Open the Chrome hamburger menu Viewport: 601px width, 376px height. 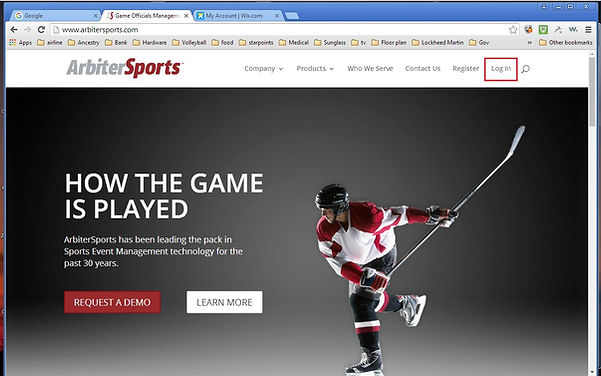click(x=588, y=30)
